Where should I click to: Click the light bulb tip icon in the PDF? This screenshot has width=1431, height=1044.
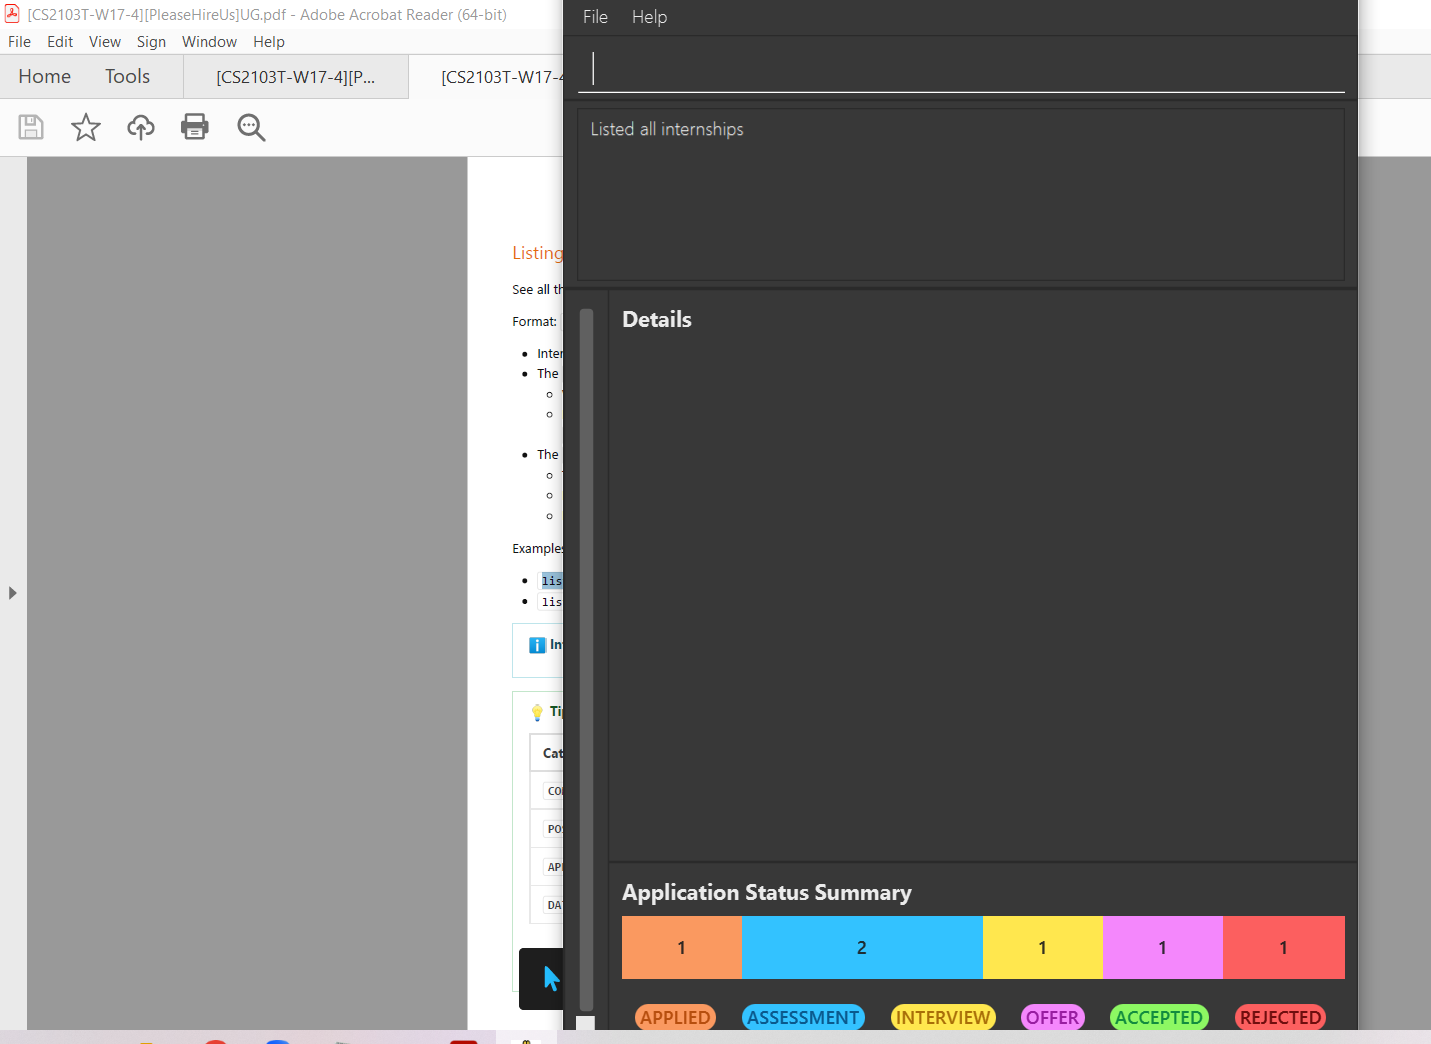click(537, 712)
